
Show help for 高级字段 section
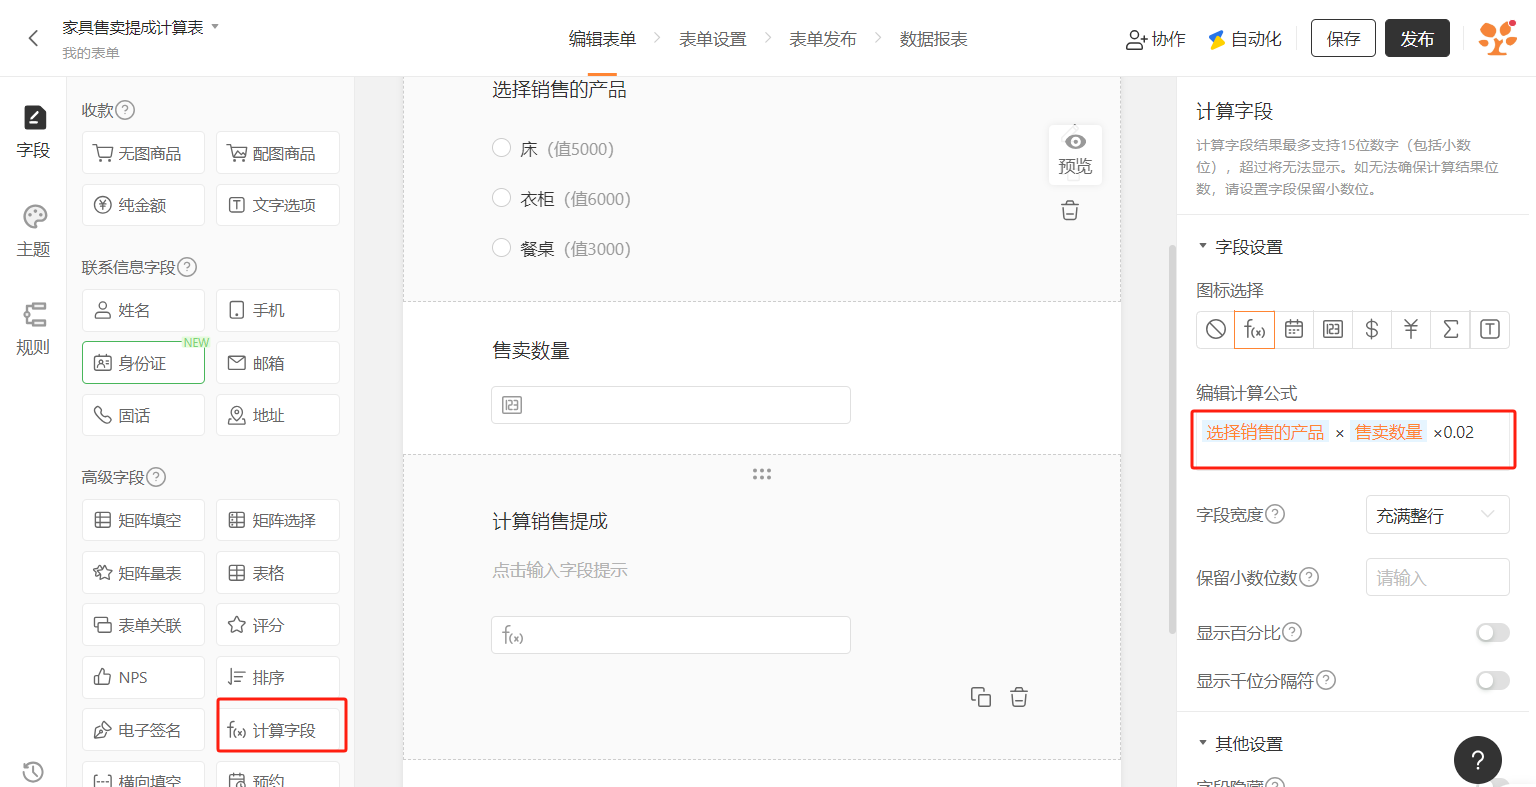point(156,477)
